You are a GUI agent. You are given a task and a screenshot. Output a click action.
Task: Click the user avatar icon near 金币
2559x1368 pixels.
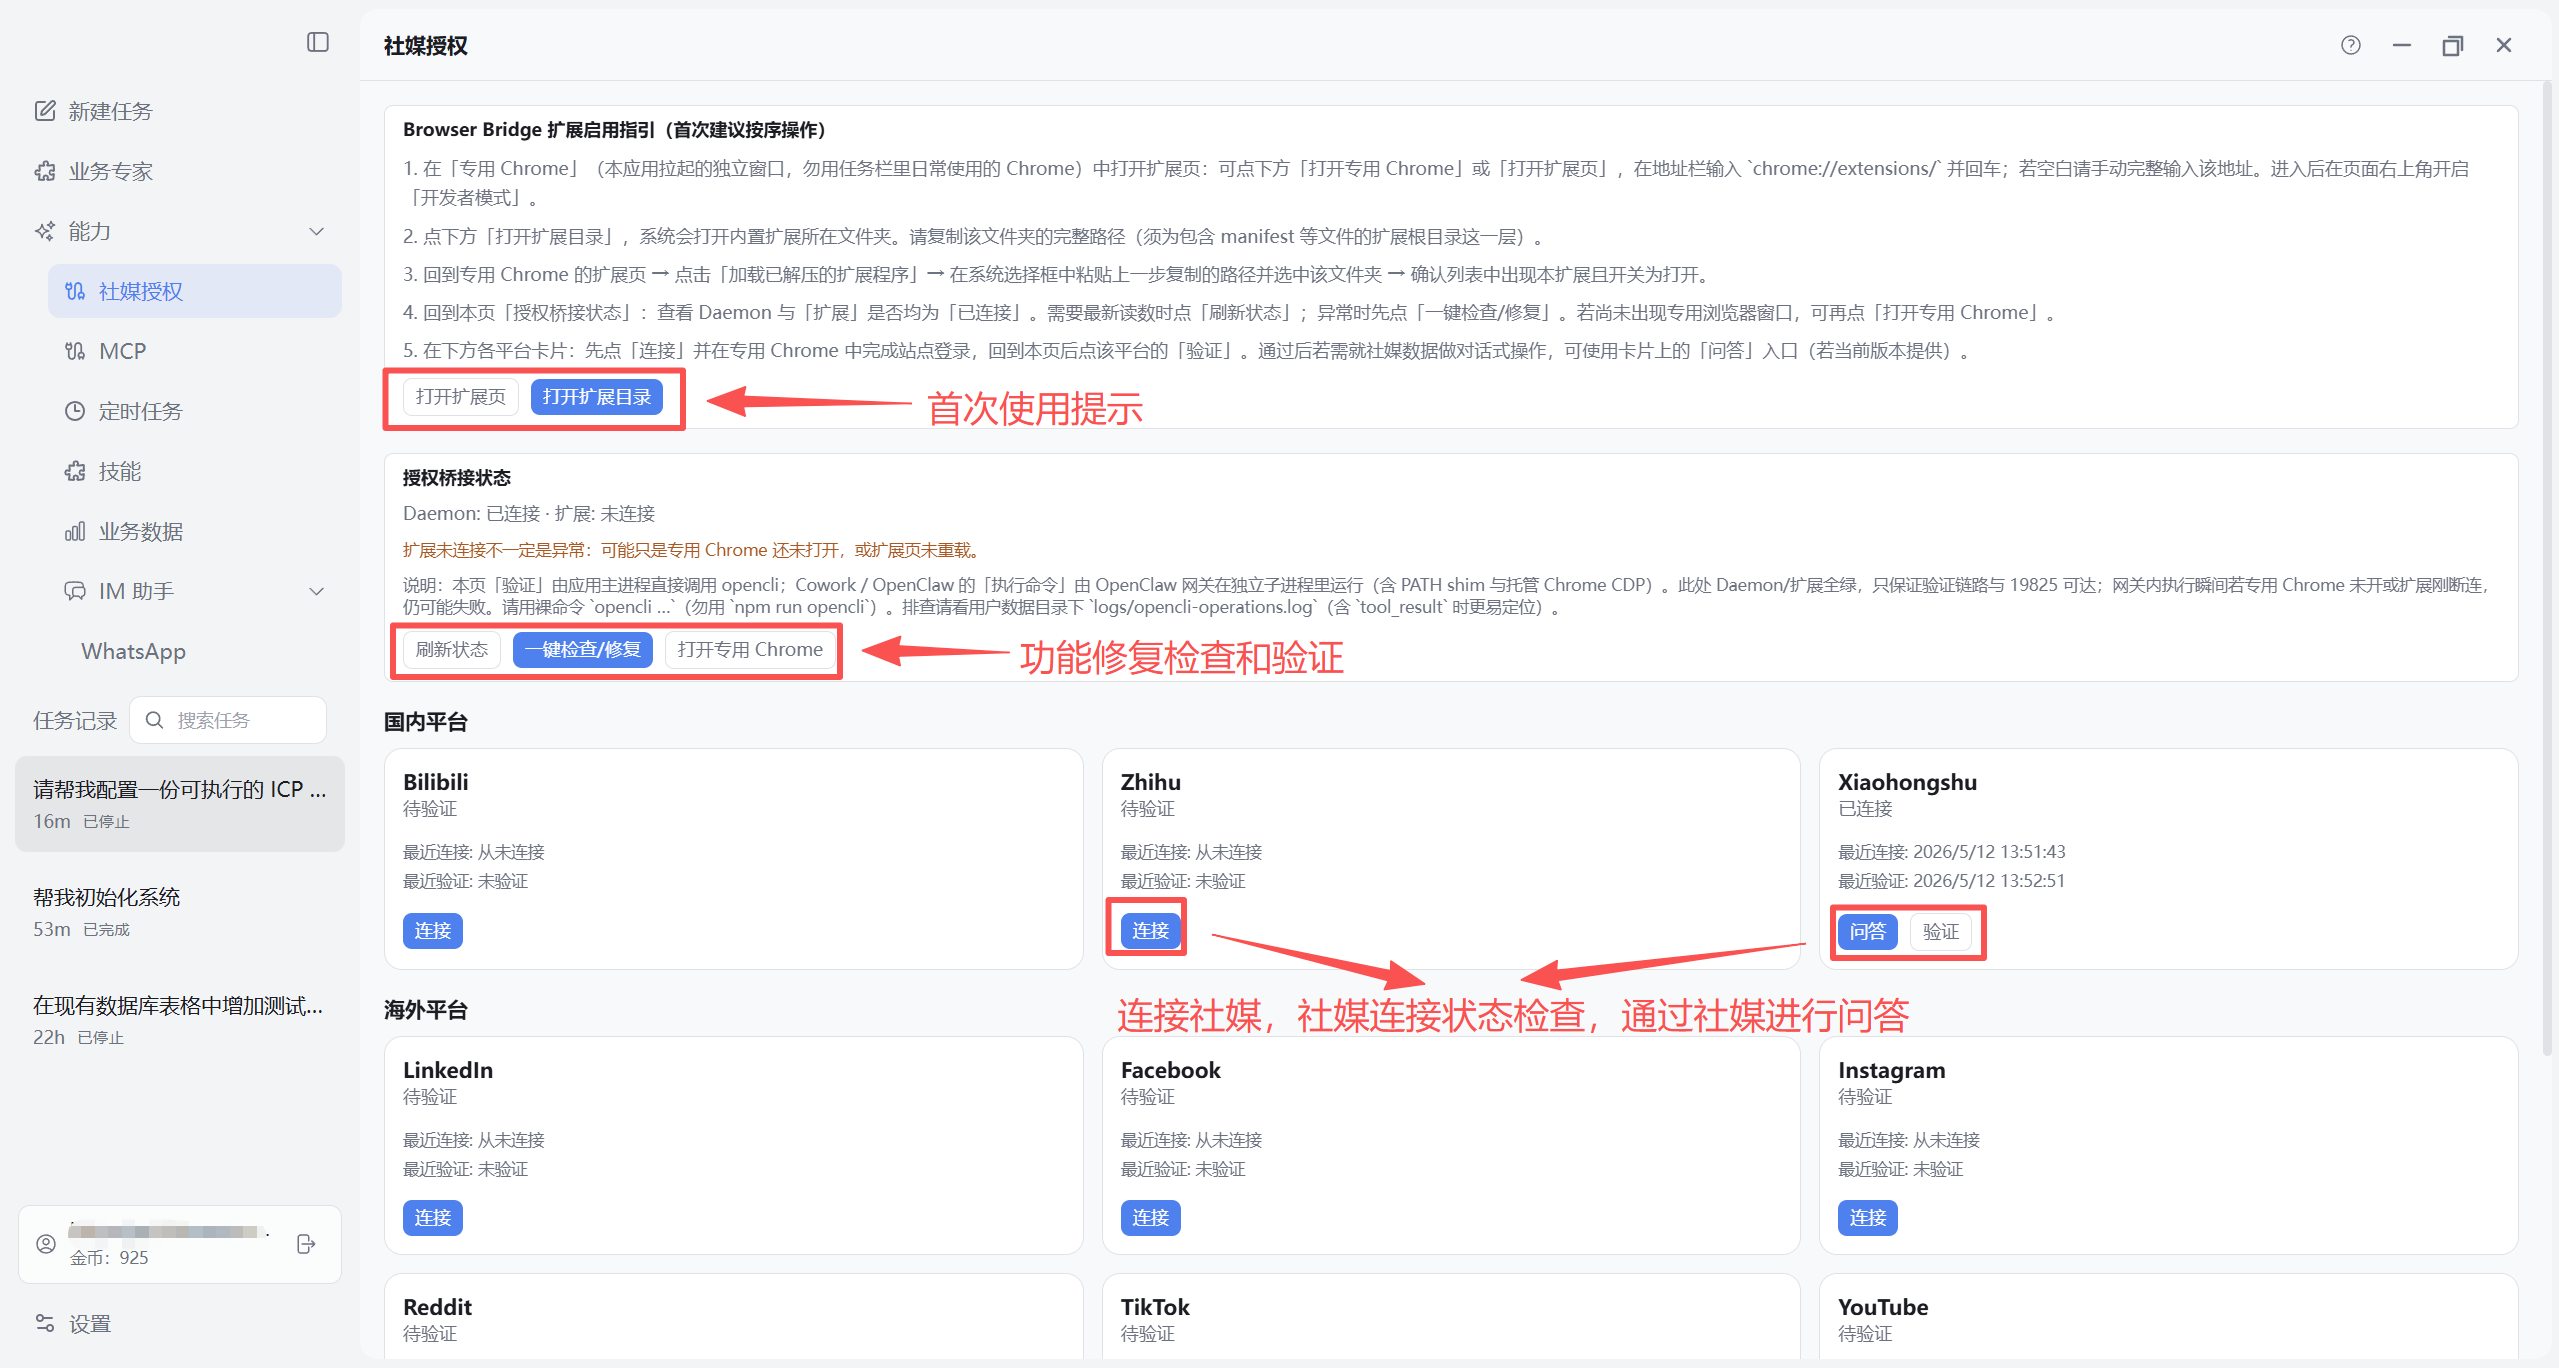click(46, 1244)
